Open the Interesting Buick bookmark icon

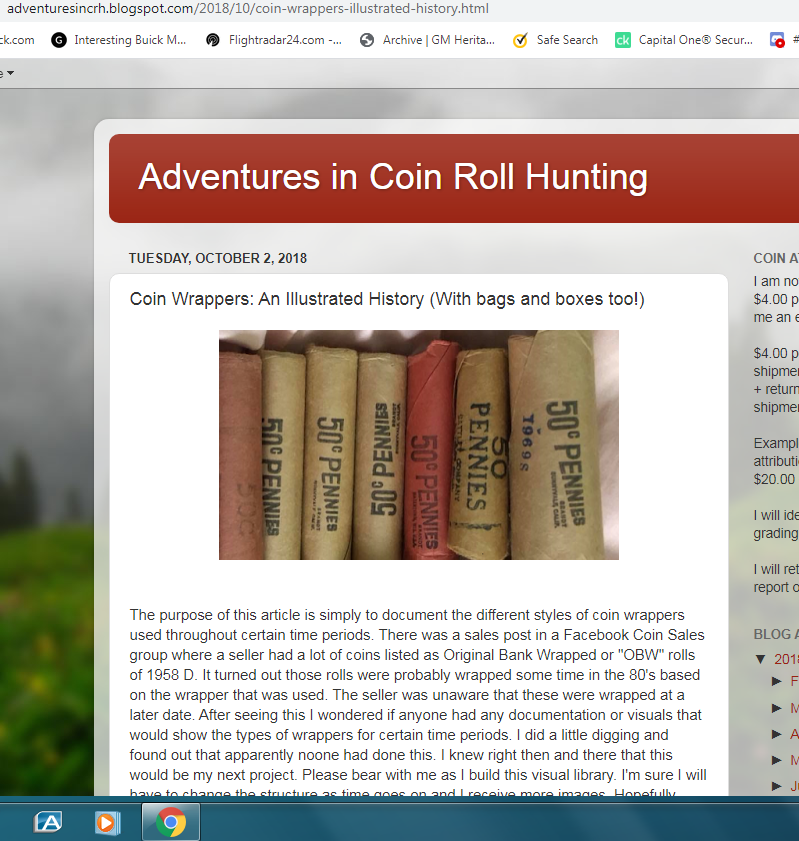(x=59, y=40)
